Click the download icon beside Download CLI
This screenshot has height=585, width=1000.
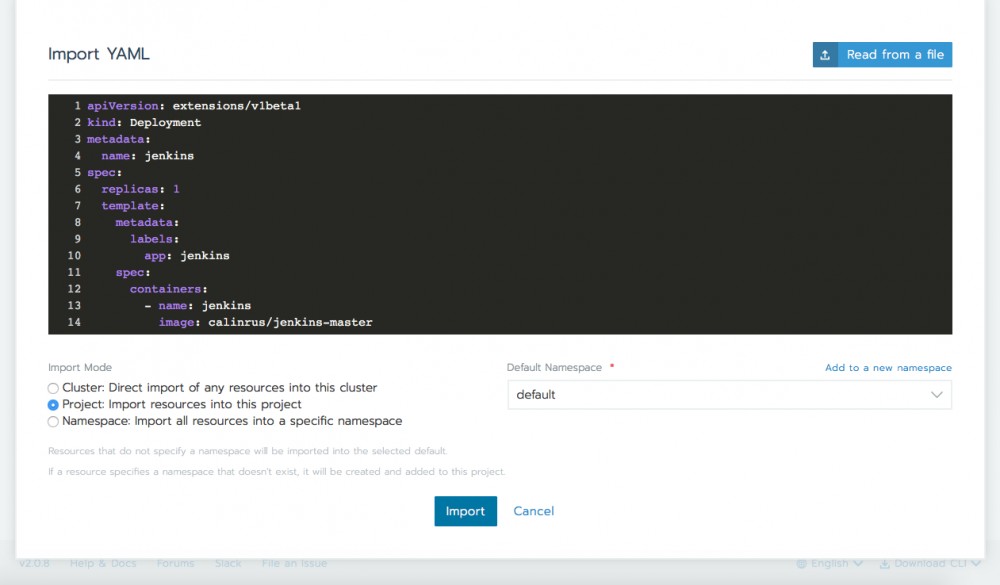884,563
